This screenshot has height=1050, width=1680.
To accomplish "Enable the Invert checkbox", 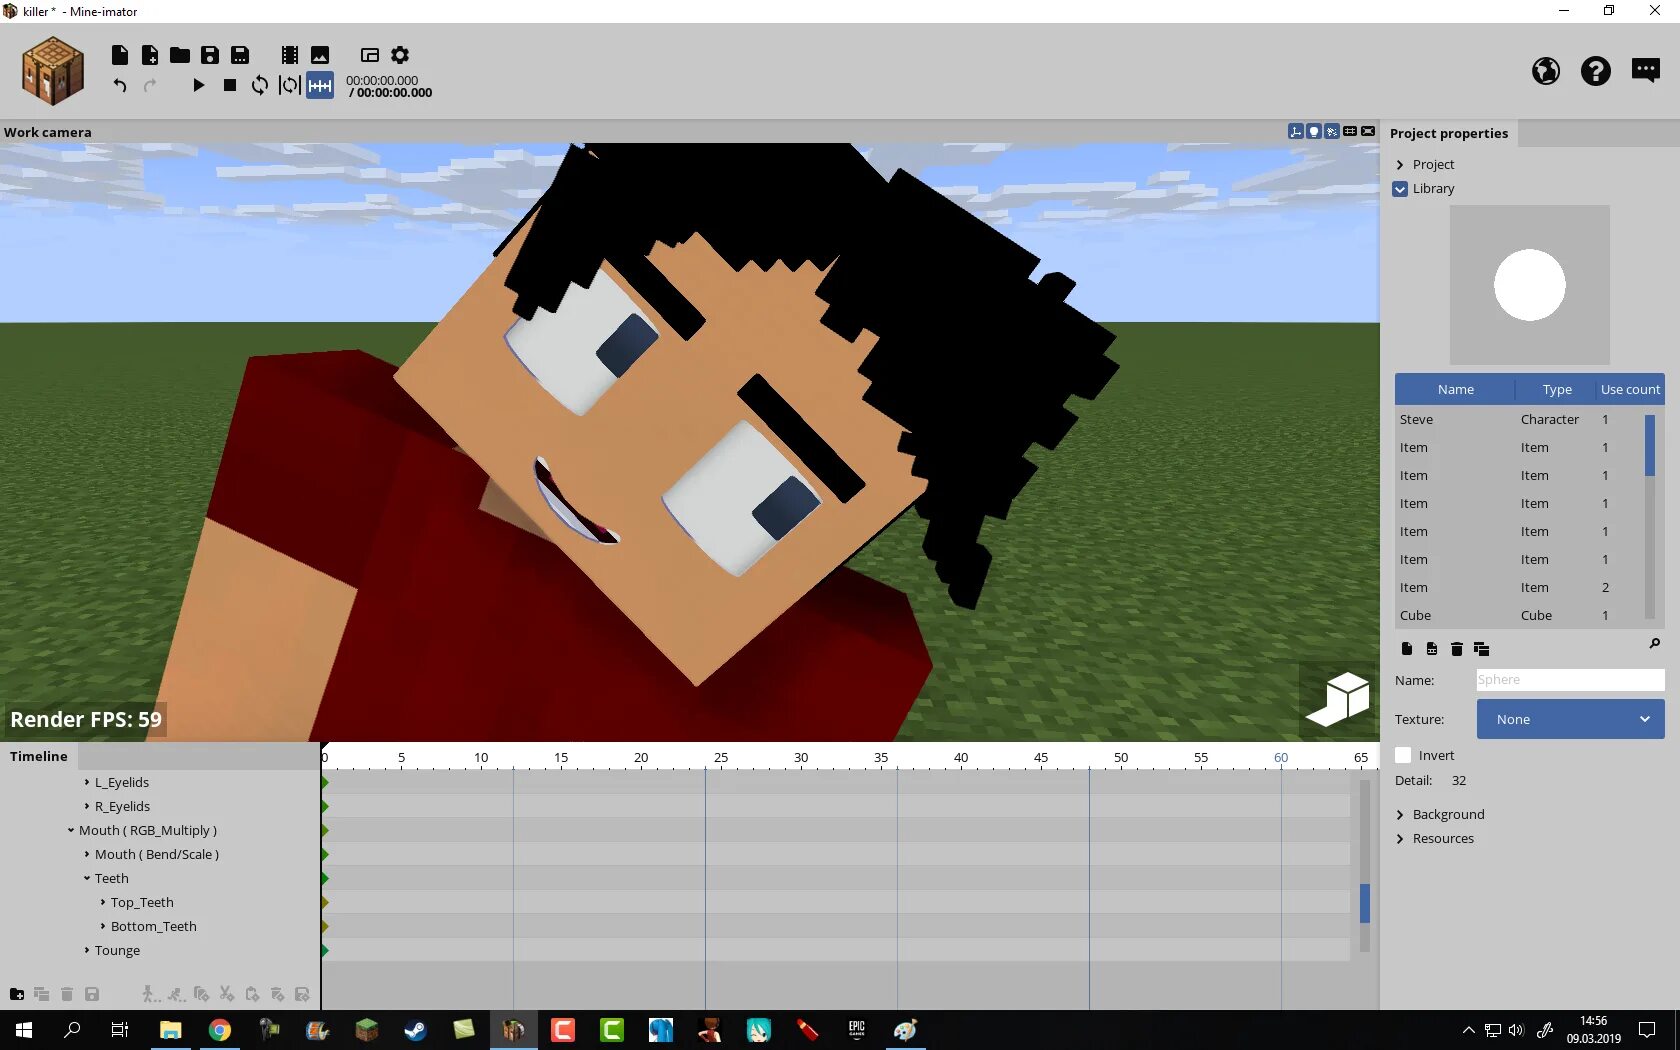I will click(x=1403, y=755).
